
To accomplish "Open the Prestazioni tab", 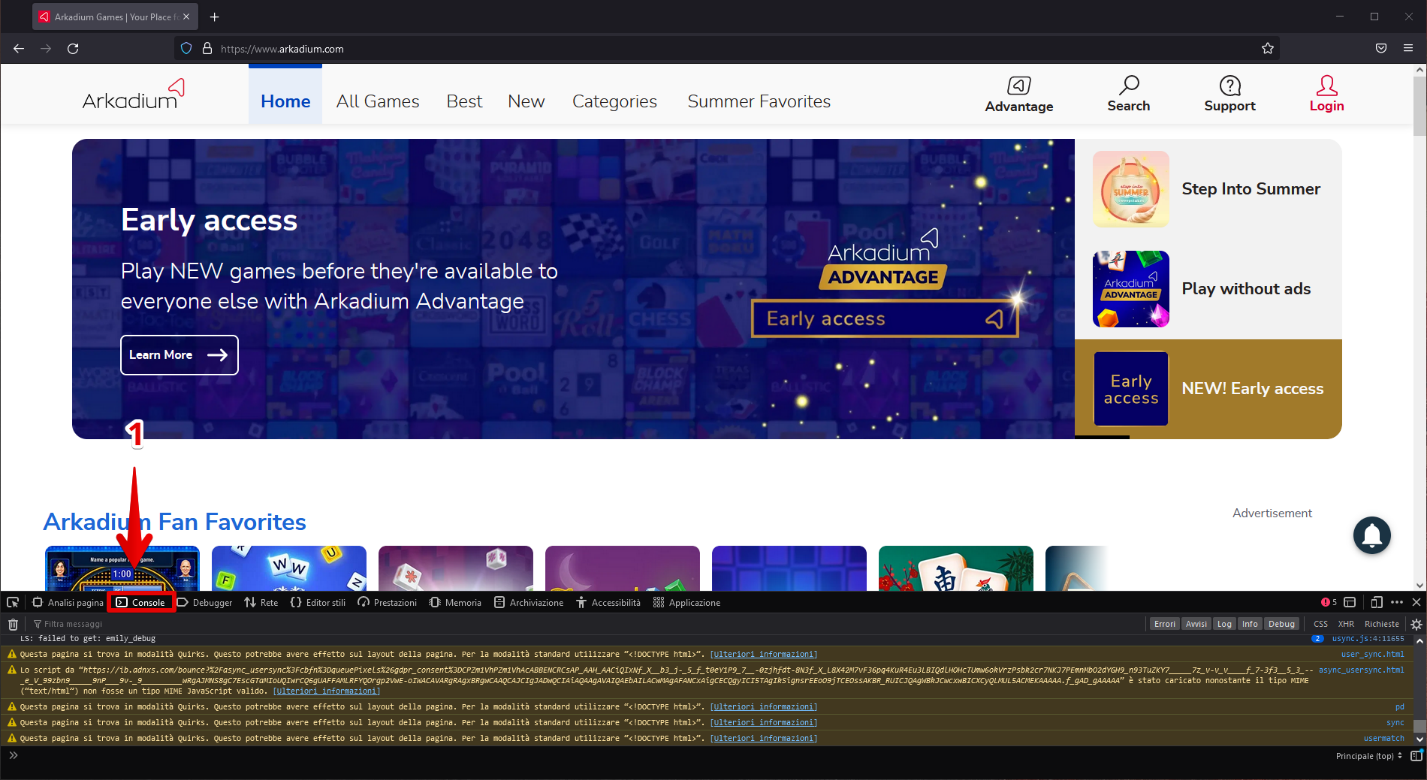I will point(387,603).
